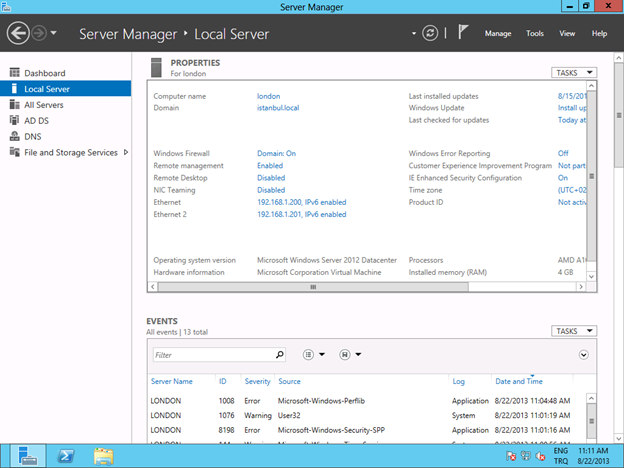This screenshot has width=624, height=468.
Task: Open File Explorer from the taskbar
Action: point(103,456)
